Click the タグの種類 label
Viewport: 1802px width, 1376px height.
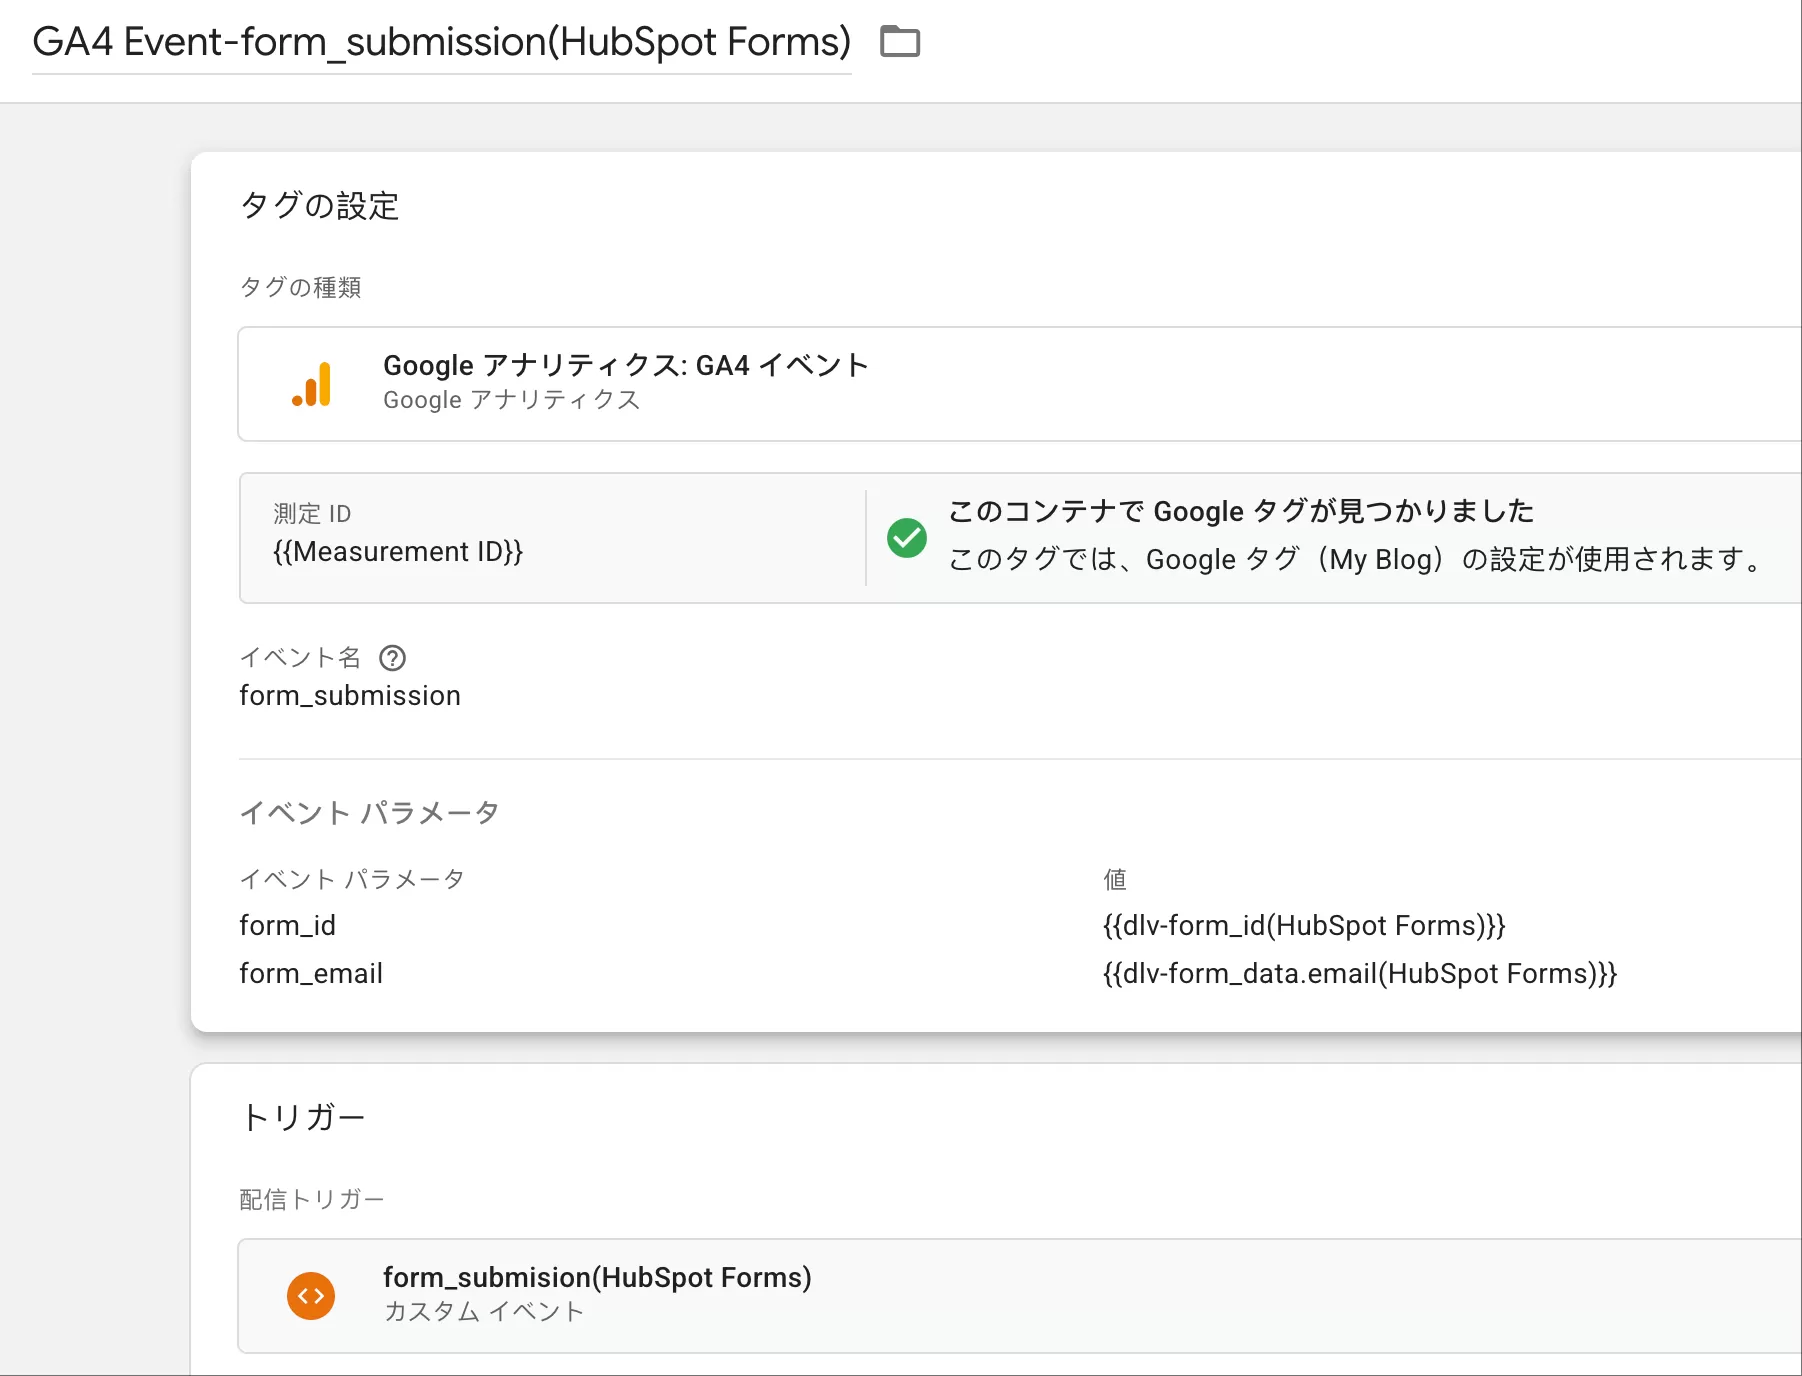pyautogui.click(x=301, y=288)
